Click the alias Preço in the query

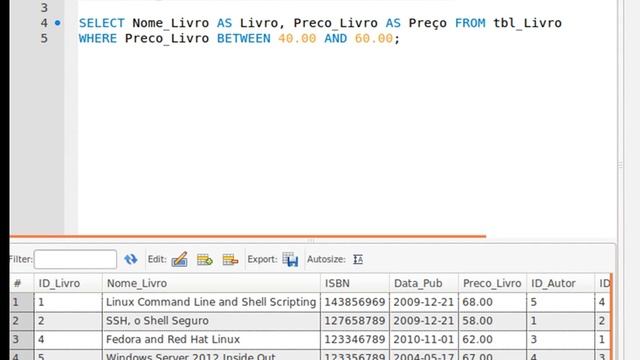428,23
